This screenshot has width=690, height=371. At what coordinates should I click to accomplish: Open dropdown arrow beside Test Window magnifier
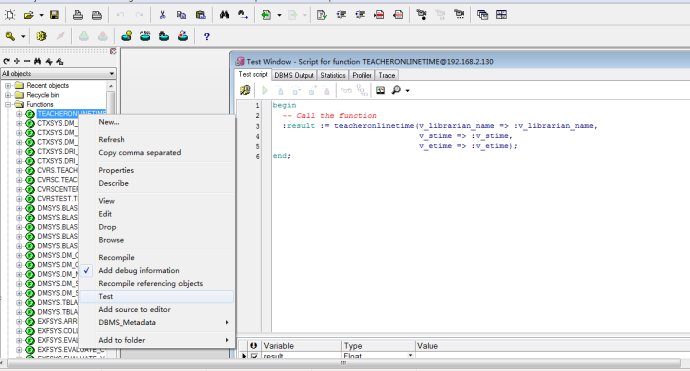click(407, 91)
